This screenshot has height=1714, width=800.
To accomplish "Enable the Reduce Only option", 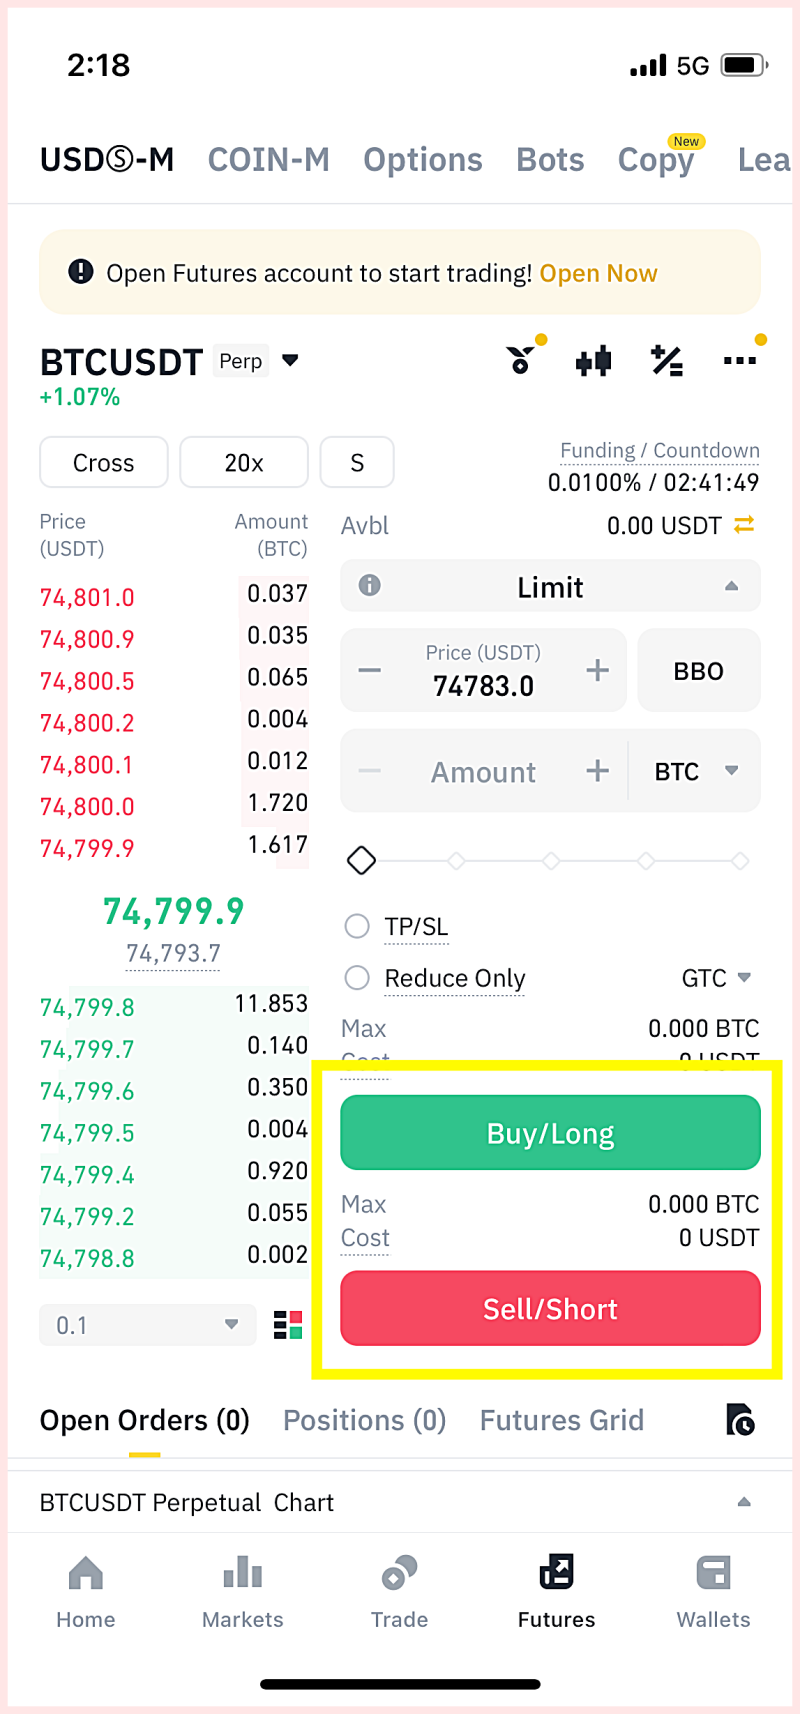I will click(357, 977).
